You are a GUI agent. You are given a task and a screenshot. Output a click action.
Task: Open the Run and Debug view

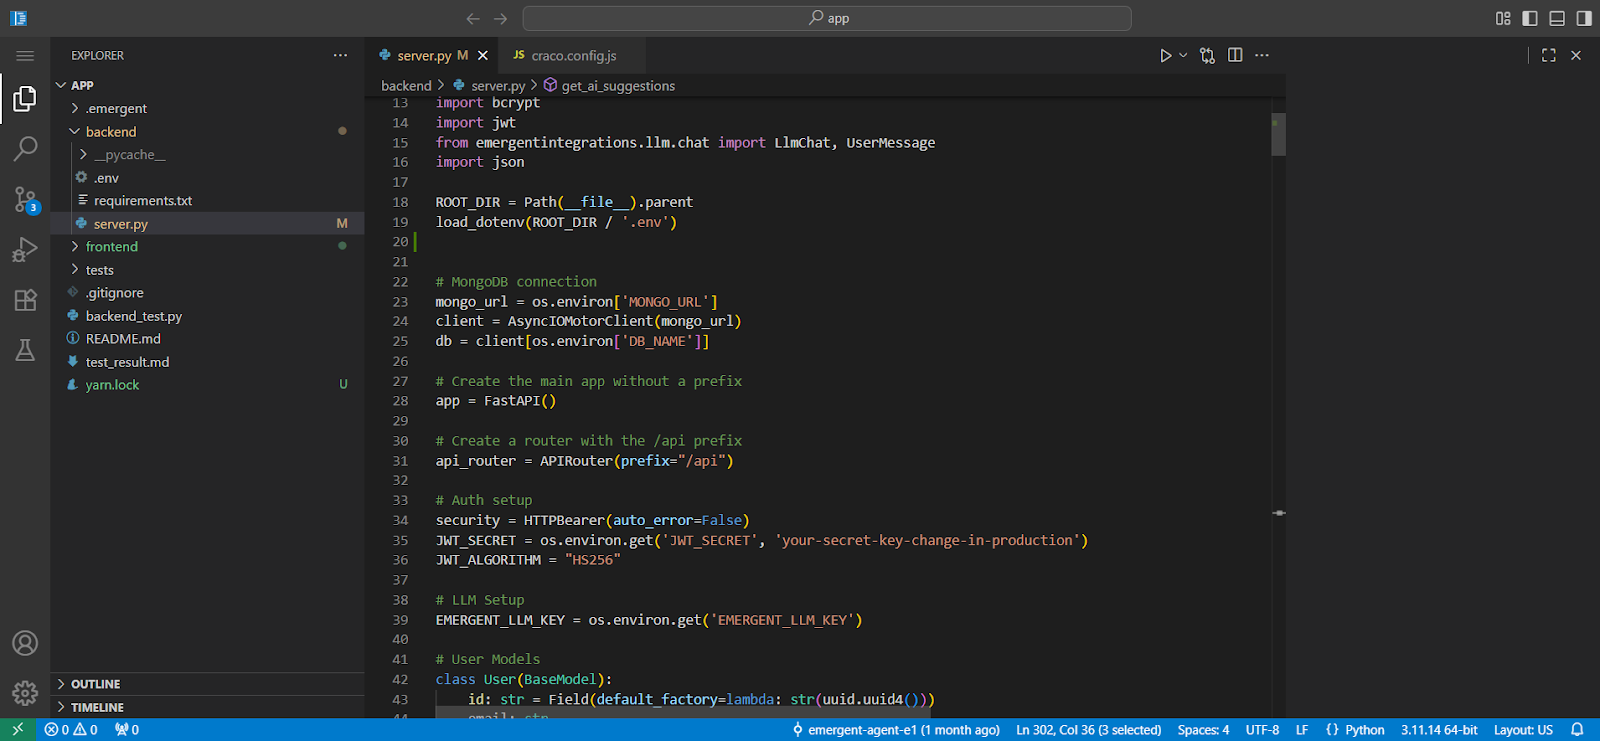pos(25,249)
